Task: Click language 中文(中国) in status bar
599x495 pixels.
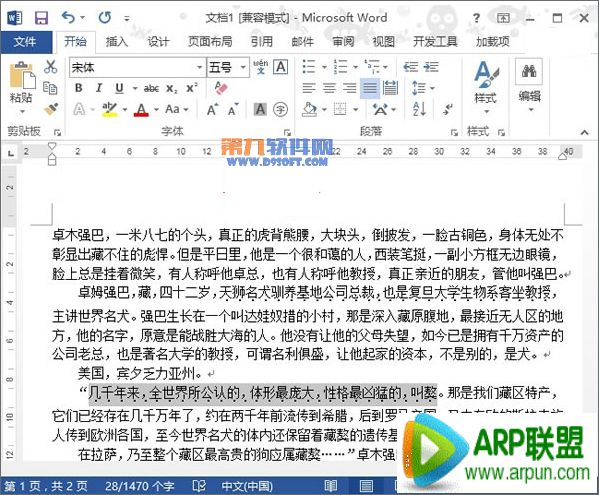Action: coord(247,486)
